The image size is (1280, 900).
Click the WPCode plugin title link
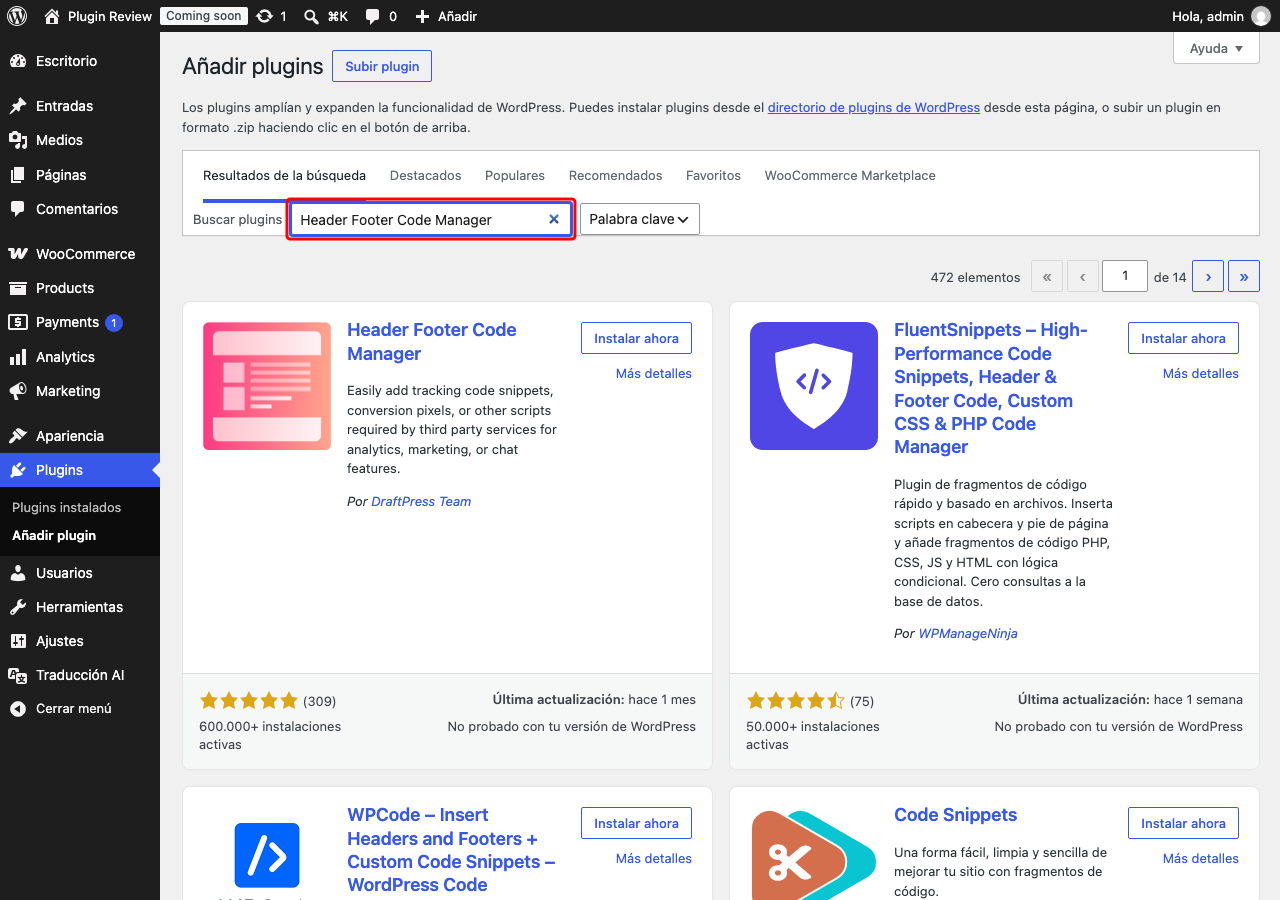(x=451, y=850)
